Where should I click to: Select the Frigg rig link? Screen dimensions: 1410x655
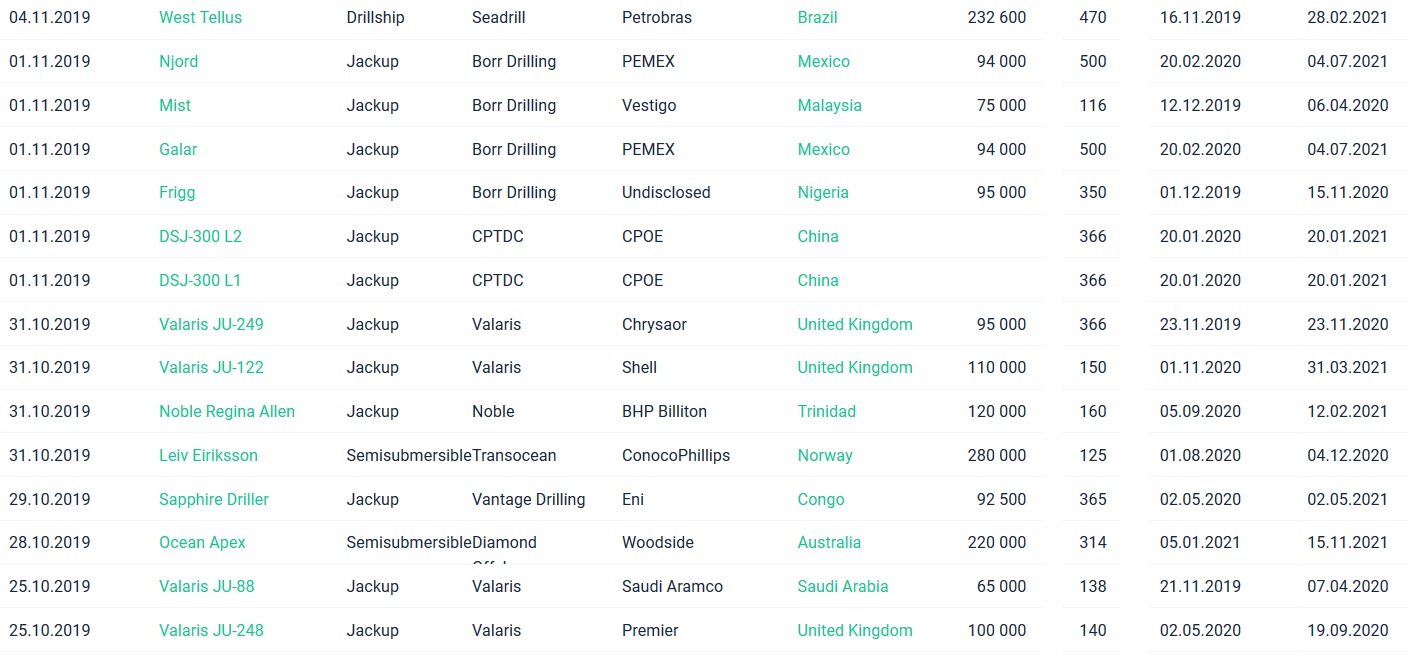(177, 192)
